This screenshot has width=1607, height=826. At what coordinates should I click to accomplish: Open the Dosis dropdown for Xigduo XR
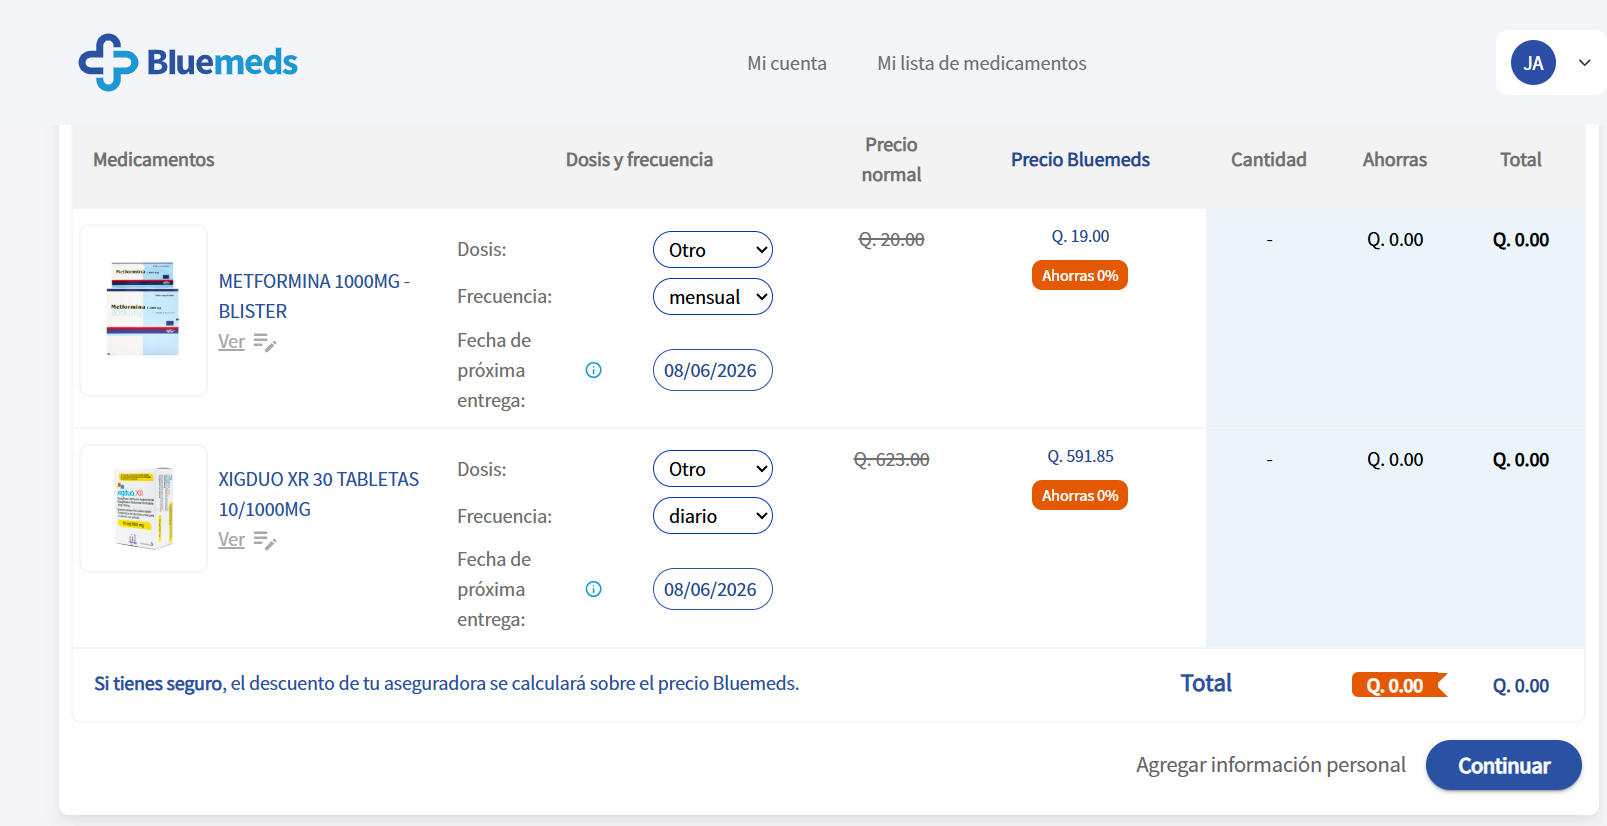tap(713, 469)
